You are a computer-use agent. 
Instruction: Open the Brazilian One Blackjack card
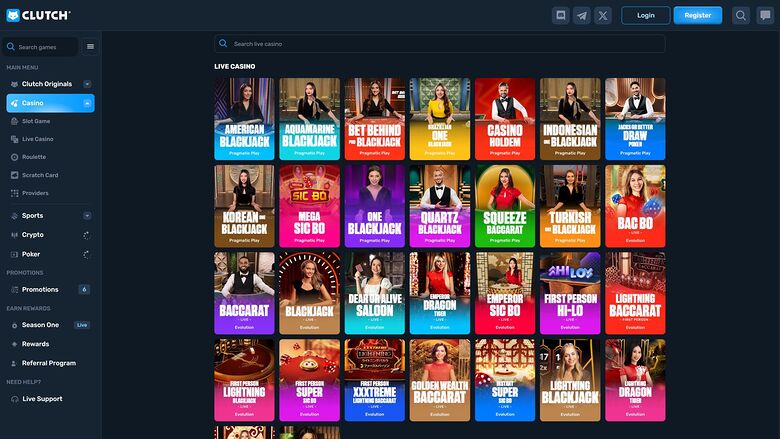point(440,119)
